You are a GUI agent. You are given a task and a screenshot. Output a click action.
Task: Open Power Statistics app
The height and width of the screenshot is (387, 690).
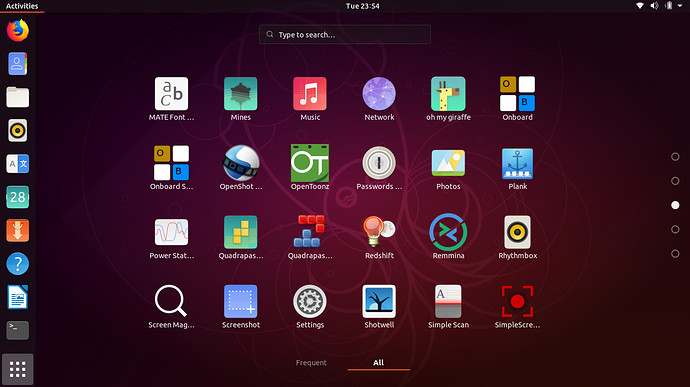point(171,232)
